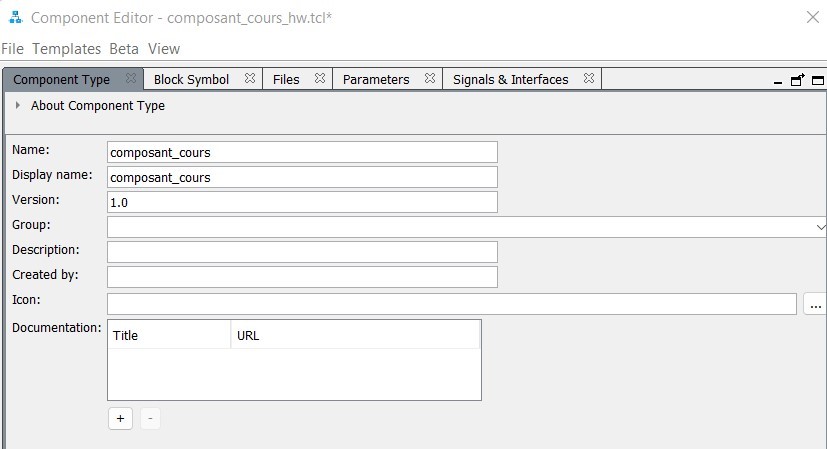Minimize the tab panel
This screenshot has height=449, width=827.
coord(778,81)
